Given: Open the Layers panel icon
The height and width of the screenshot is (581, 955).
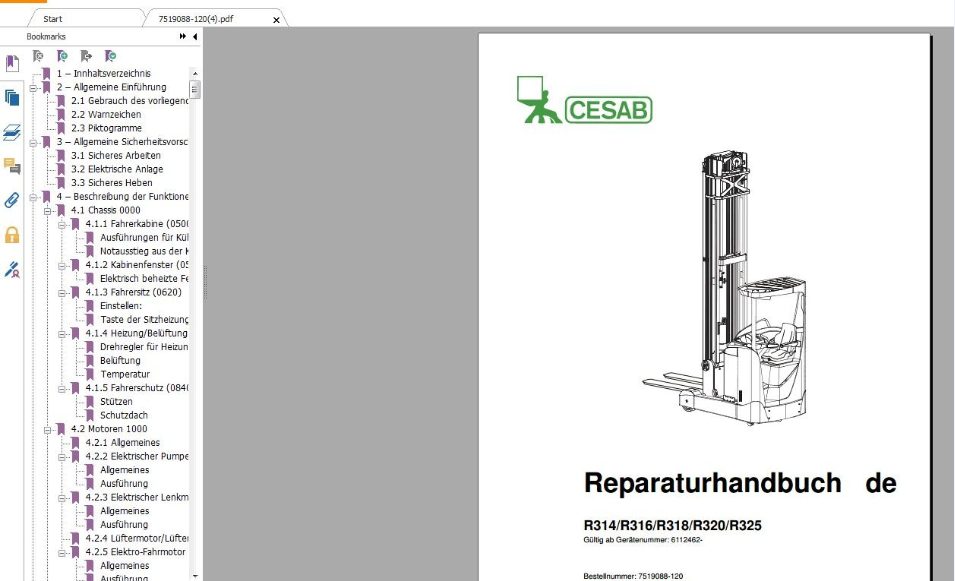Looking at the screenshot, I should click(x=12, y=132).
